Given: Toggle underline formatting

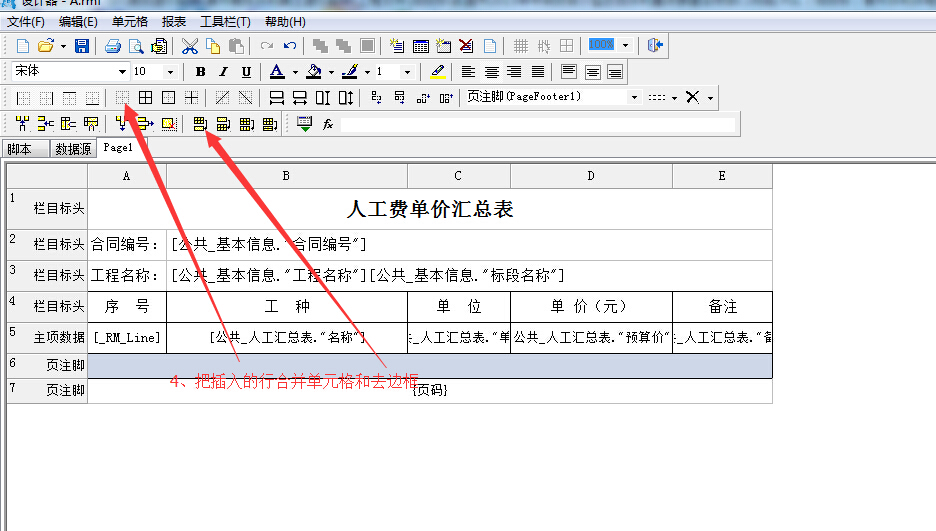Looking at the screenshot, I should click(246, 72).
